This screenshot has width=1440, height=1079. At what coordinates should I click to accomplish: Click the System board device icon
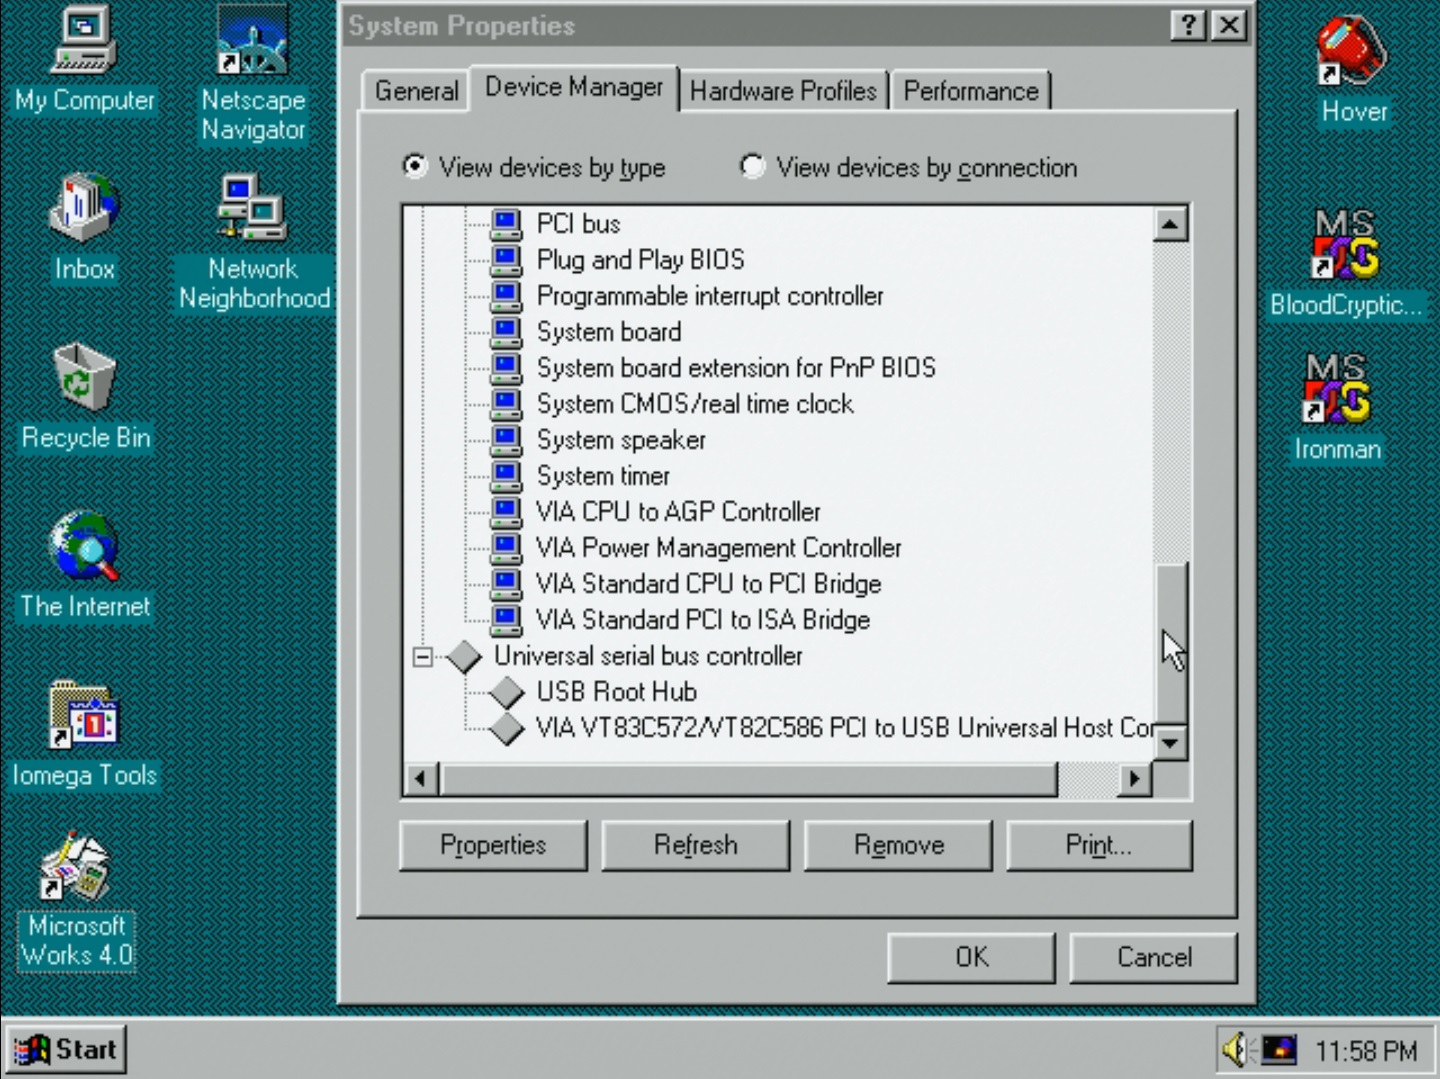point(507,332)
